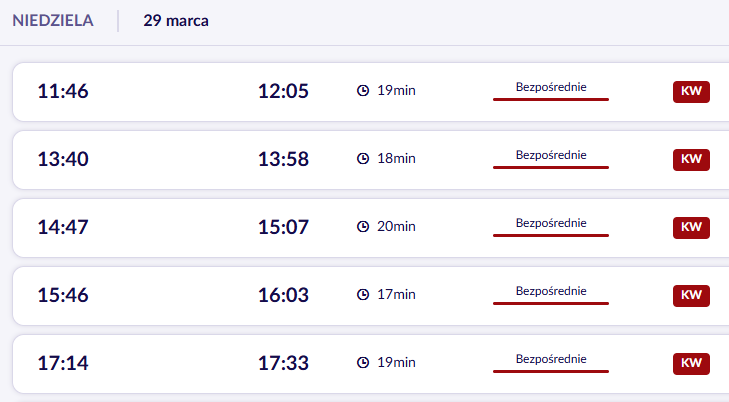
Task: Open the 17:14 departure connection
Action: pyautogui.click(x=63, y=363)
